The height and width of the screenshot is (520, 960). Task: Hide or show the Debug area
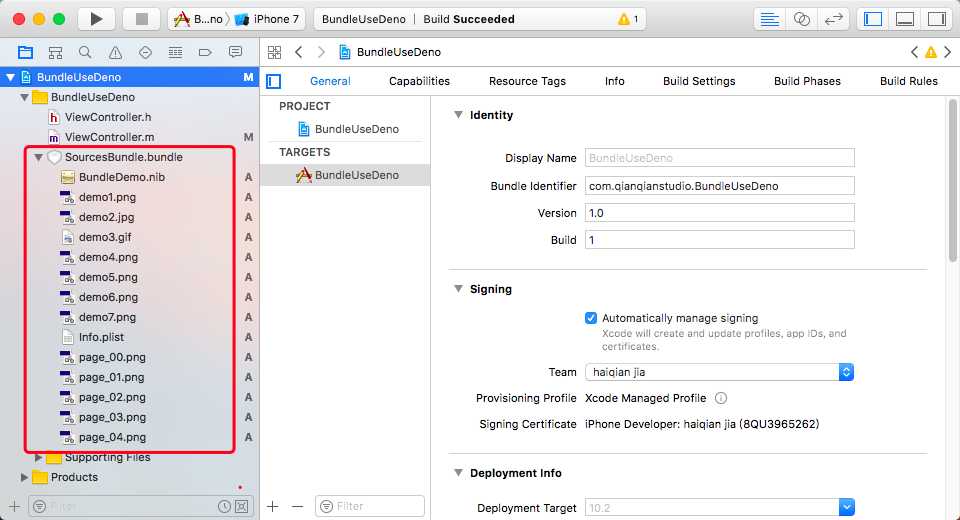[x=905, y=19]
